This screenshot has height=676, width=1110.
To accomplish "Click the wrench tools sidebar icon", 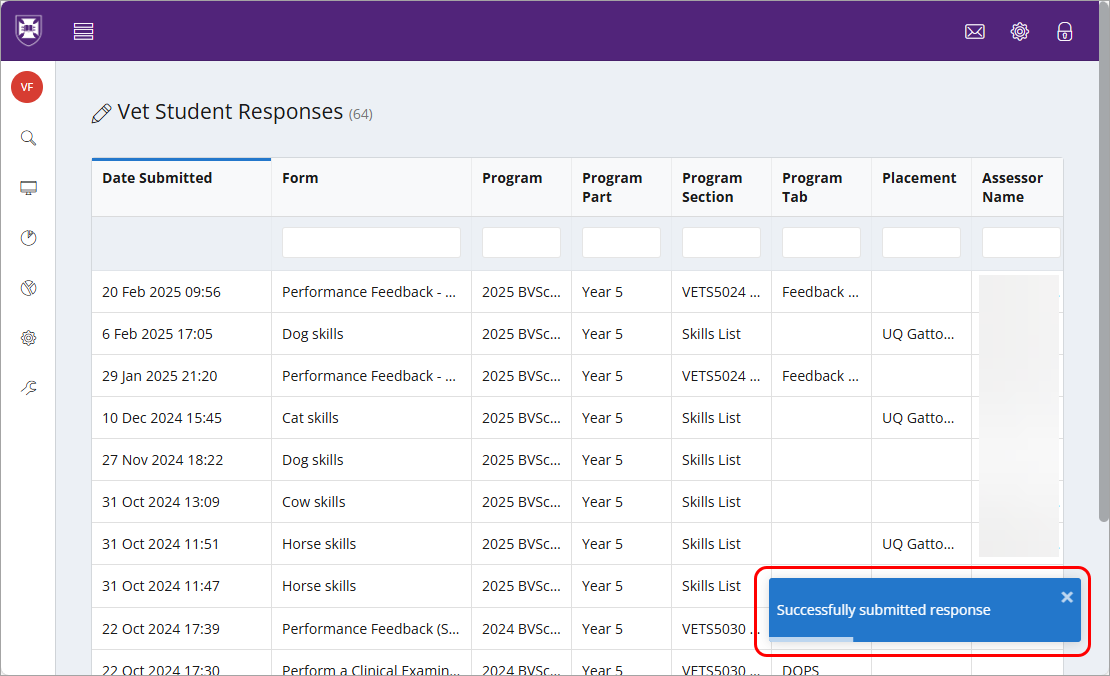I will pos(28,387).
